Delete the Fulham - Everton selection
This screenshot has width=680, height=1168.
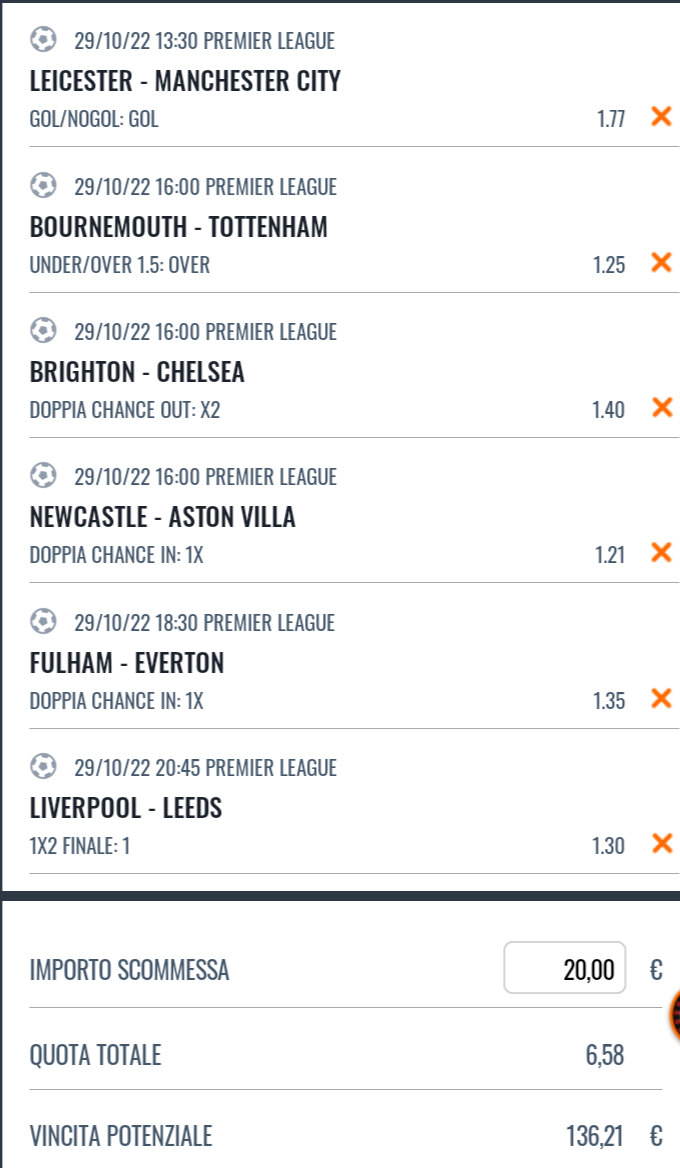click(x=661, y=699)
